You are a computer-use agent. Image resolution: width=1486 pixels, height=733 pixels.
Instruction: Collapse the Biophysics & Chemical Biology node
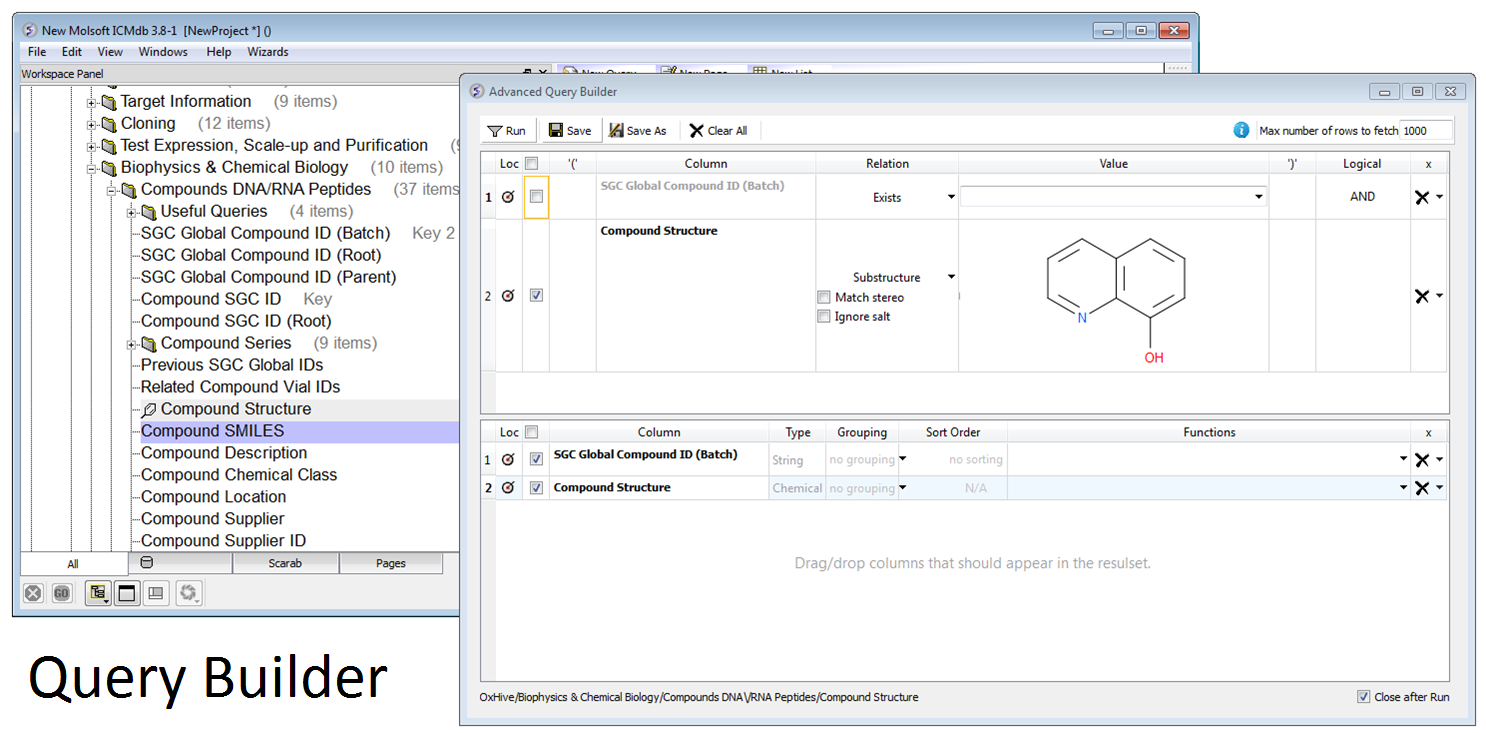[x=91, y=168]
